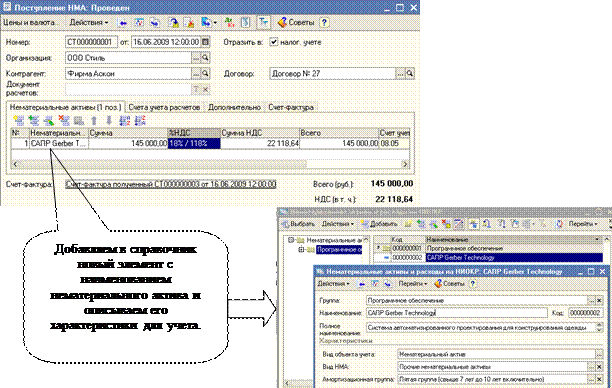Click the post document icon in Поступление НМА toolbar

click(173, 23)
